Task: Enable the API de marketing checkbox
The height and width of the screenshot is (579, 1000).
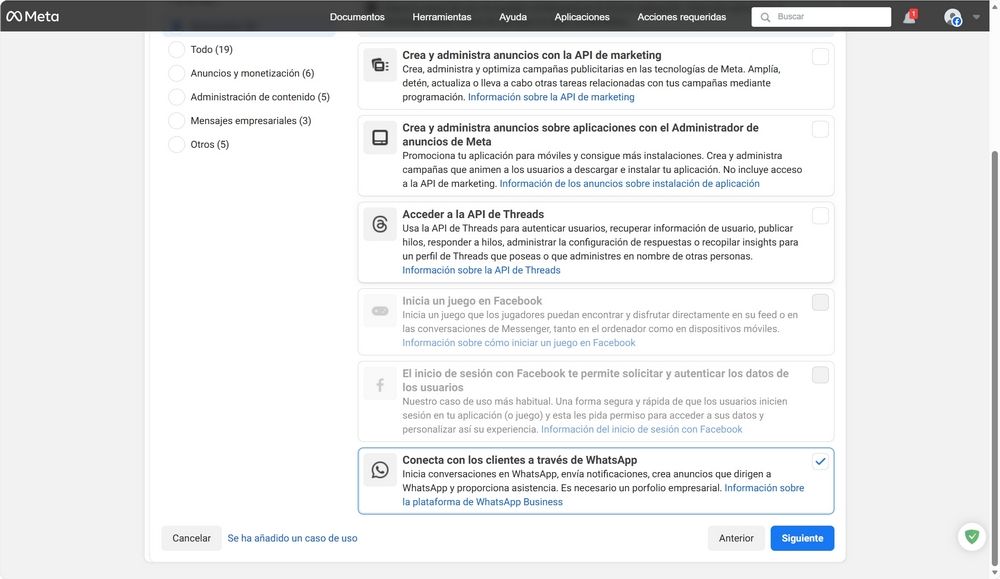Action: (820, 57)
